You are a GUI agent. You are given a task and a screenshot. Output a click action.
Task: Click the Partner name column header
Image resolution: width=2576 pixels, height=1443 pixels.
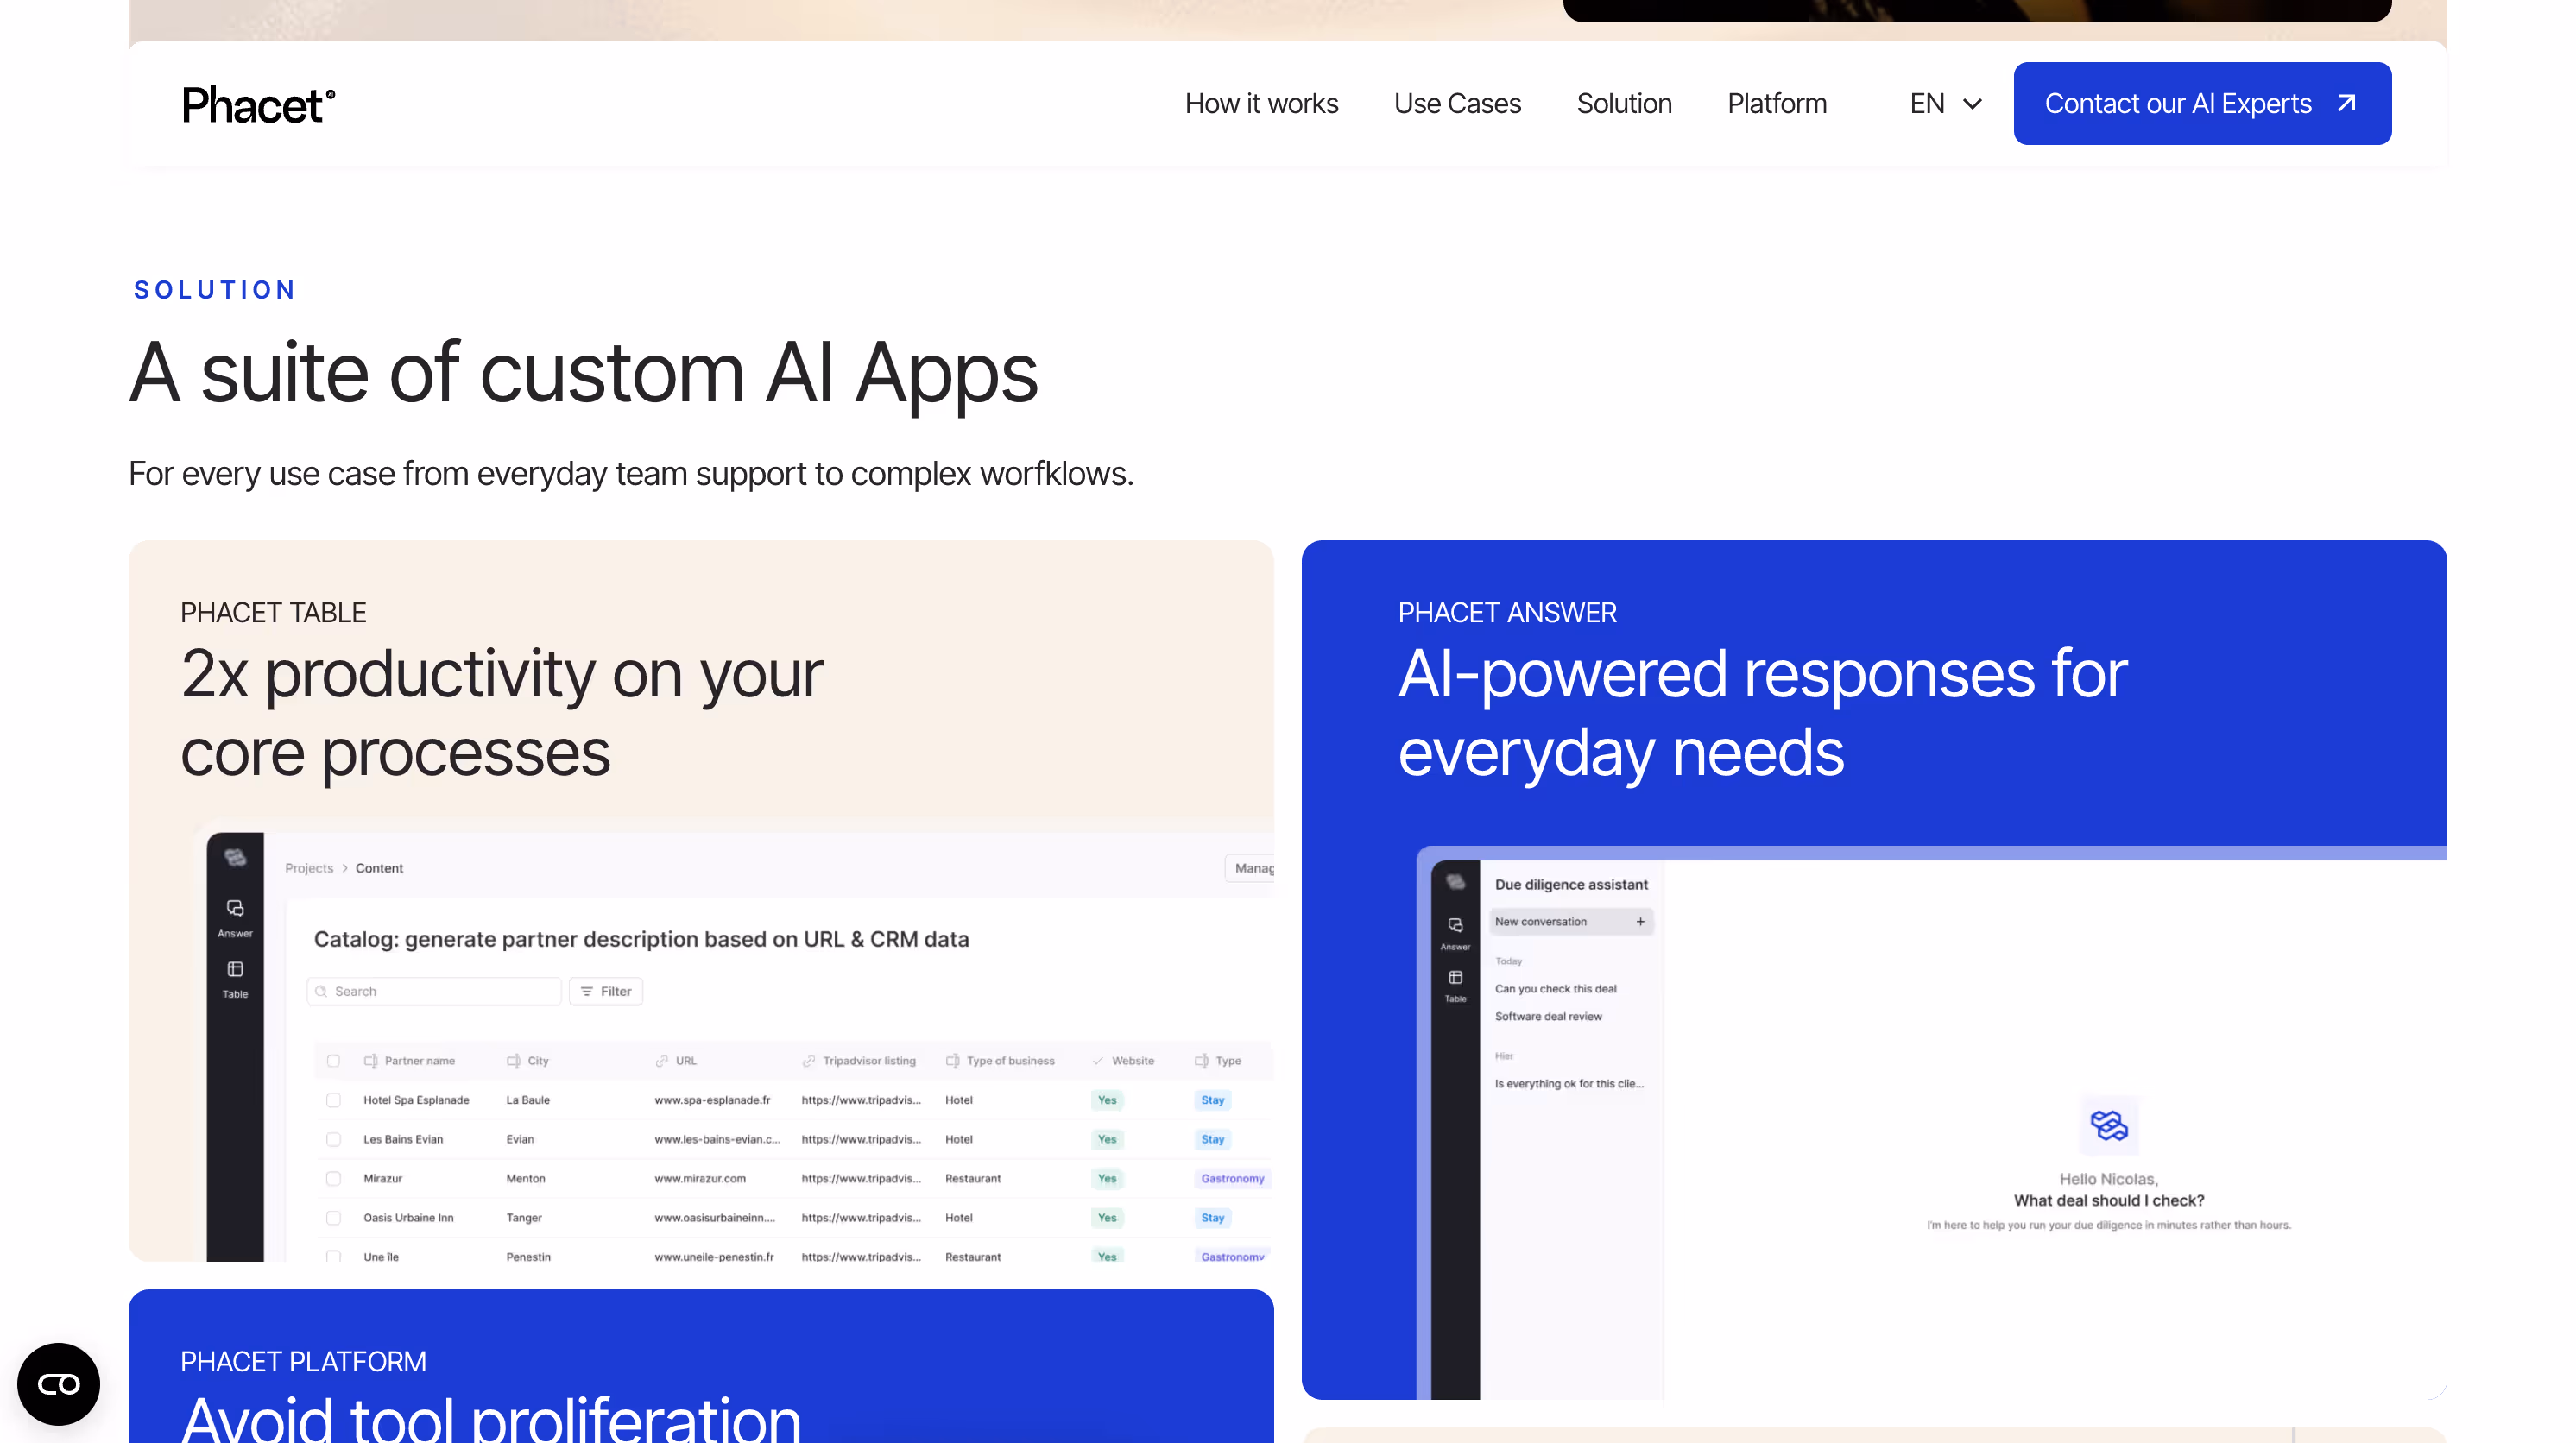[409, 1060]
